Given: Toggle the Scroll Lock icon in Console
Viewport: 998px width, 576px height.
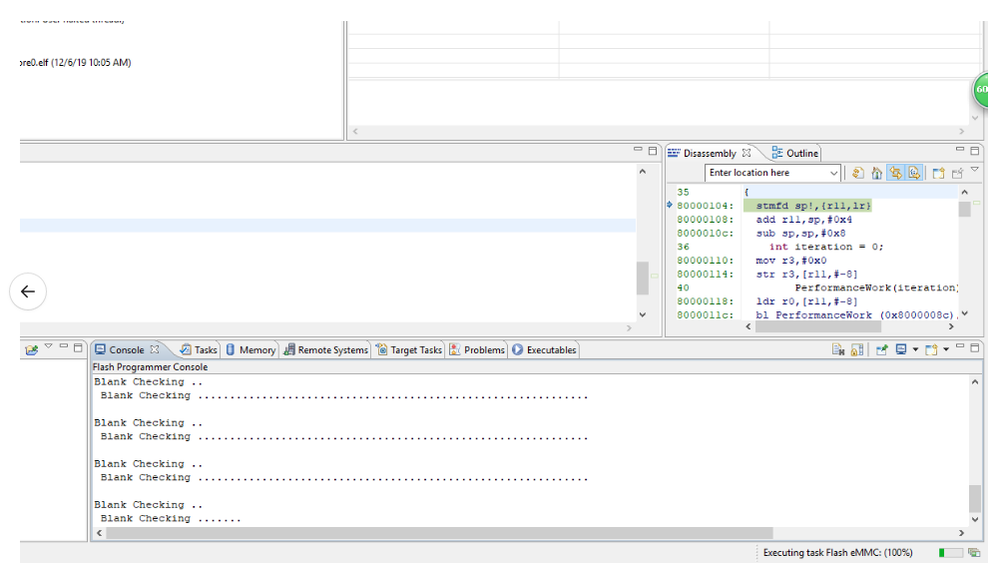Looking at the screenshot, I should (857, 349).
